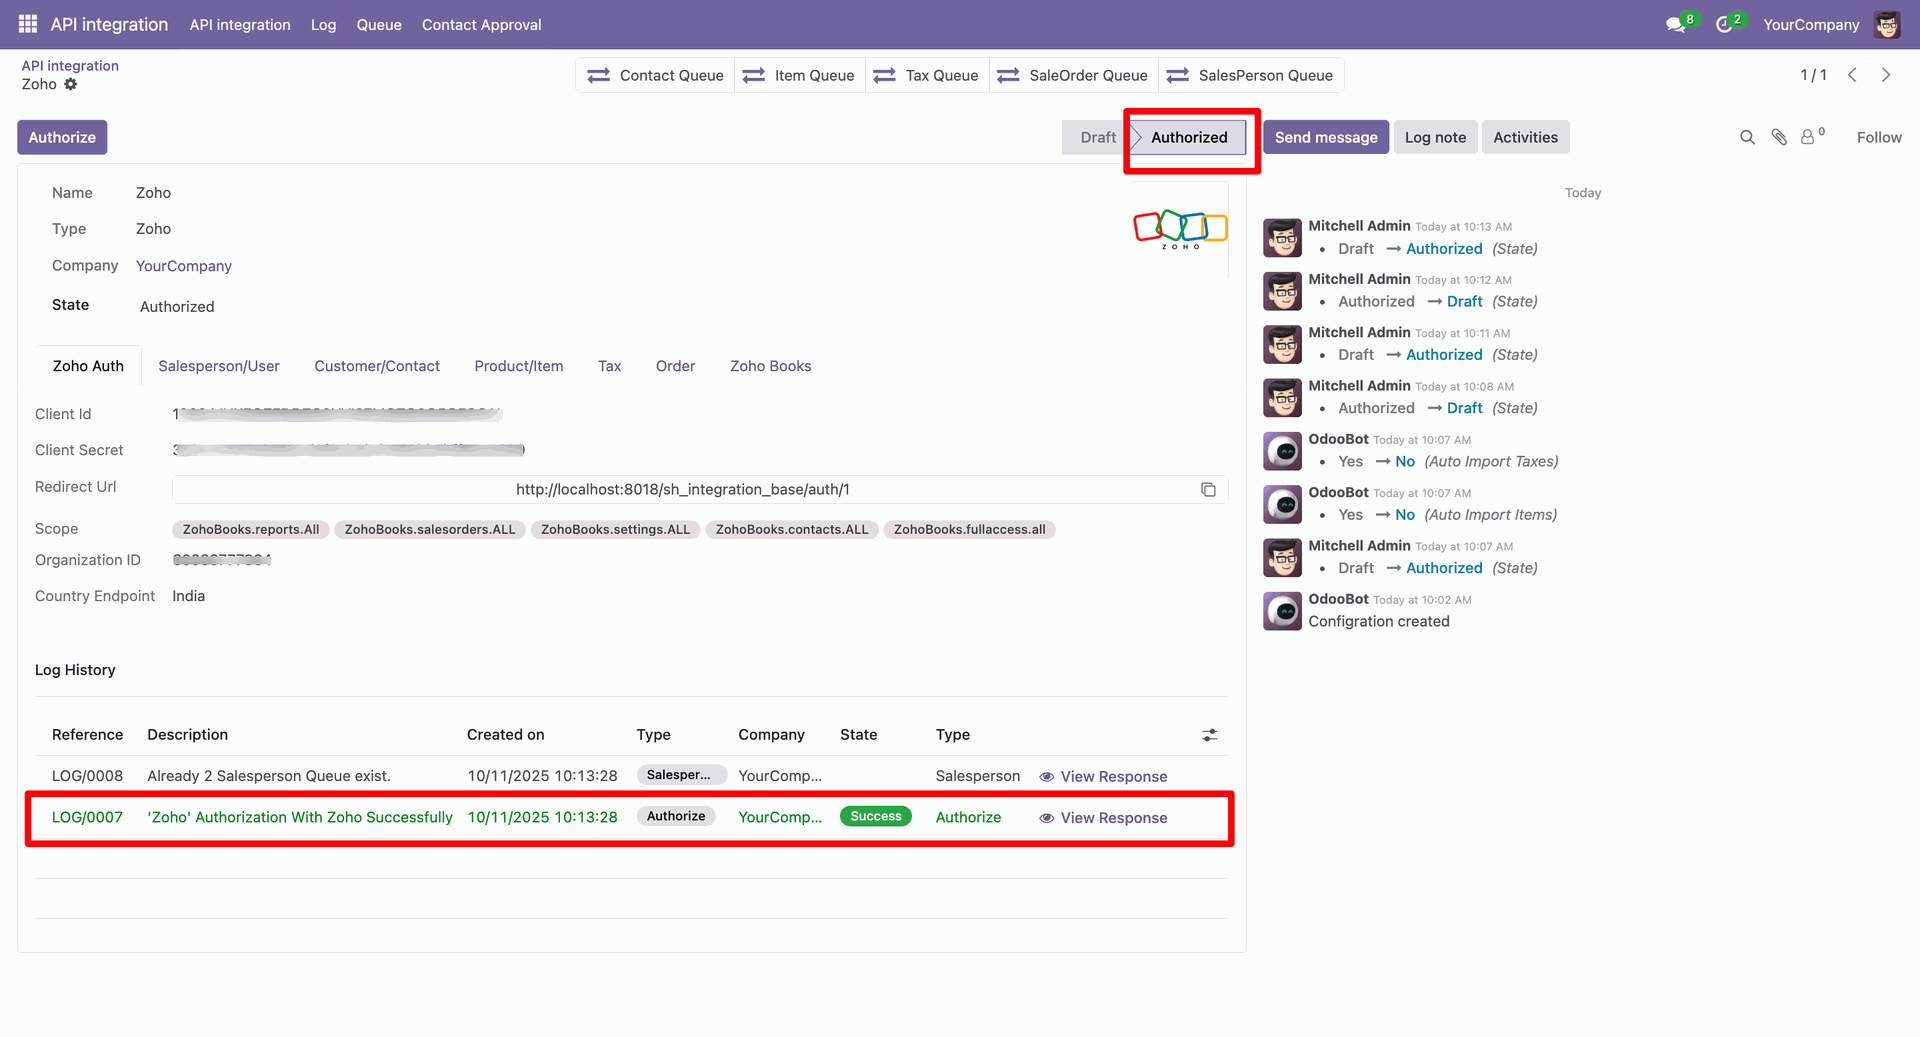Select the ZohoBooks.contacts.ALL scope tag
The width and height of the screenshot is (1920, 1037).
(792, 529)
